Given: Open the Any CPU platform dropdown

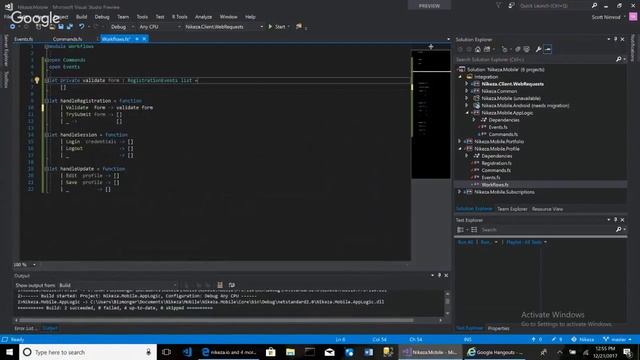Looking at the screenshot, I should coord(160,27).
